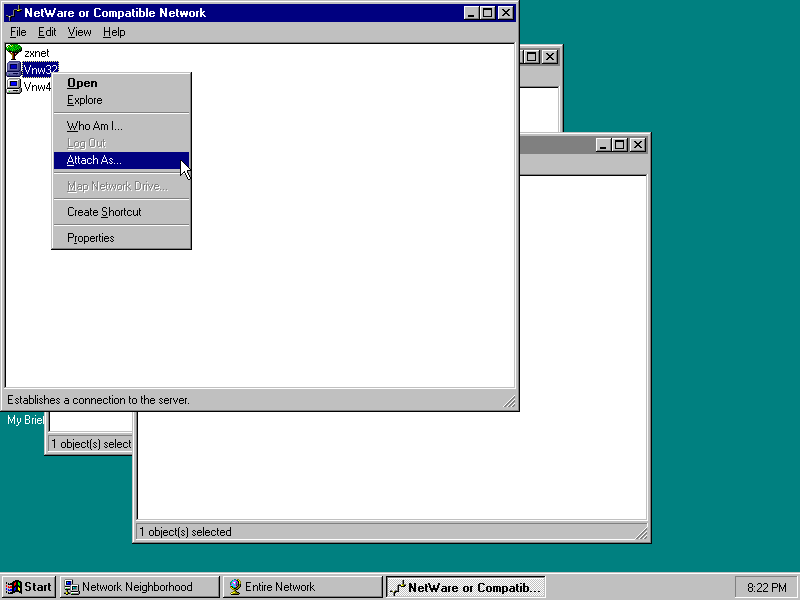
Task: Click the zxnet tree icon
Action: pyautogui.click(x=14, y=52)
